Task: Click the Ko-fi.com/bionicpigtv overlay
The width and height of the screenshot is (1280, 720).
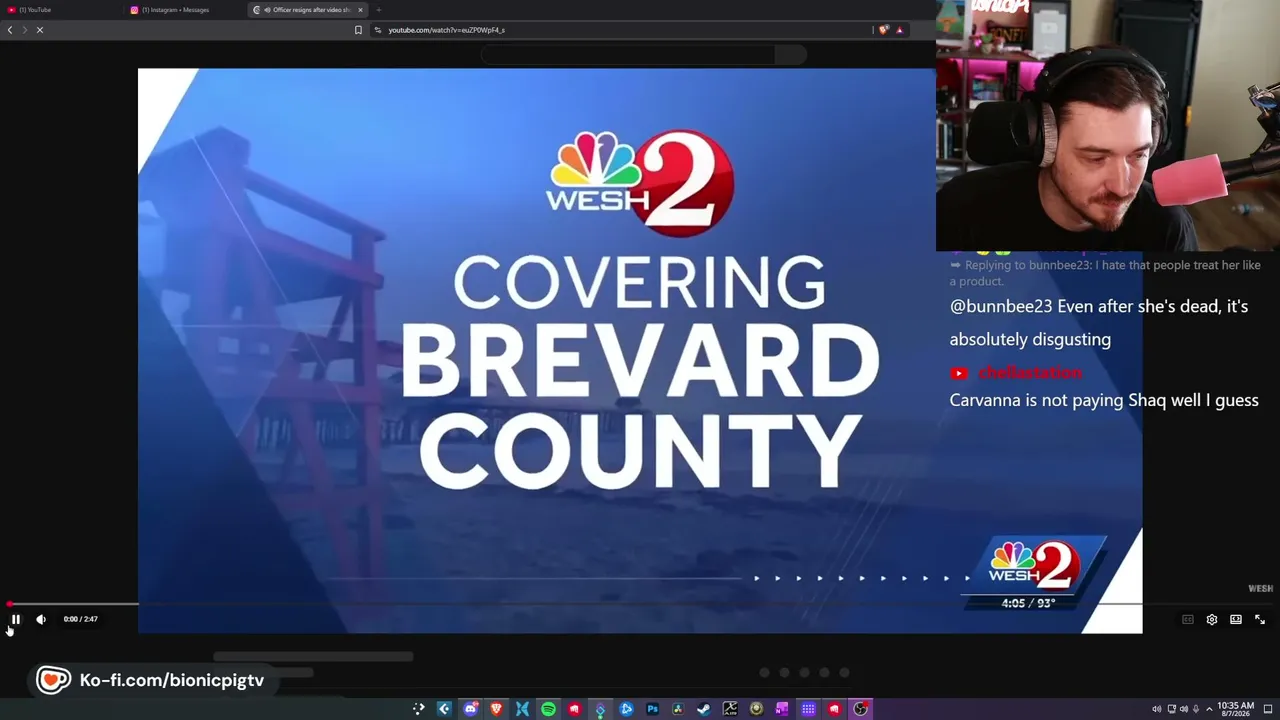Action: pyautogui.click(x=151, y=680)
